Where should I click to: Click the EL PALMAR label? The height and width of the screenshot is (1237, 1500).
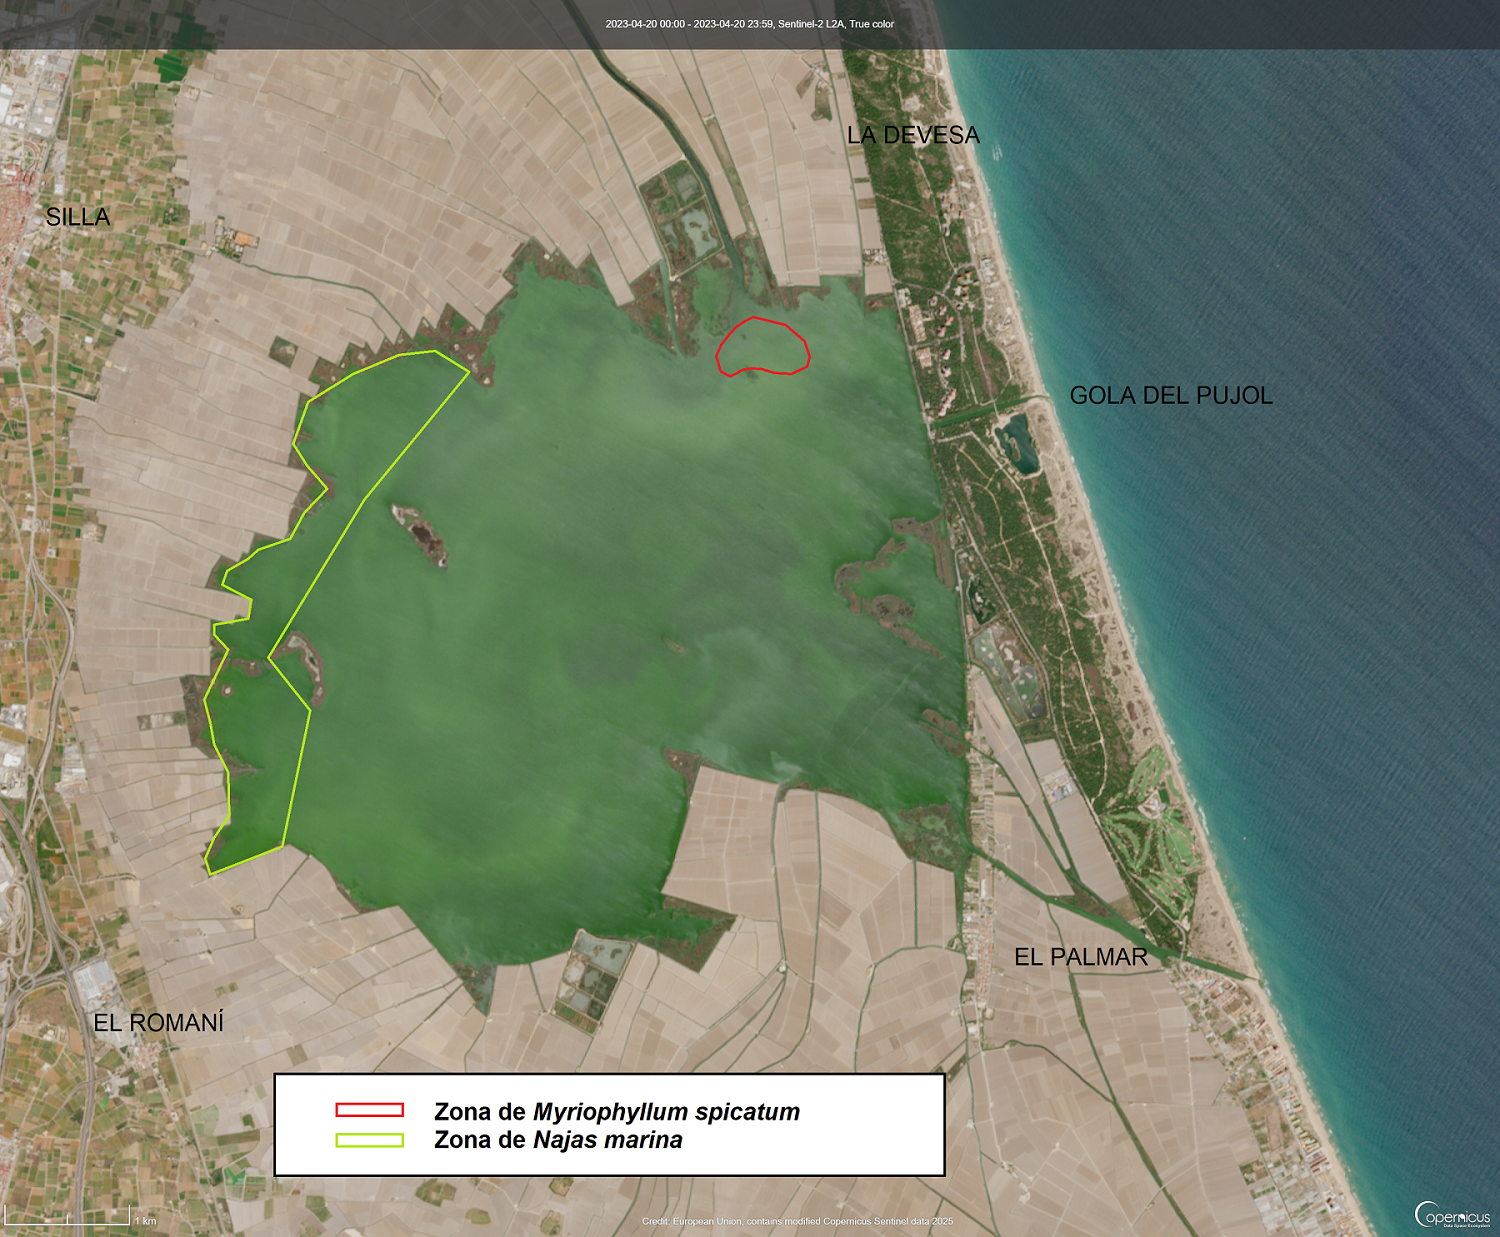pos(1081,957)
